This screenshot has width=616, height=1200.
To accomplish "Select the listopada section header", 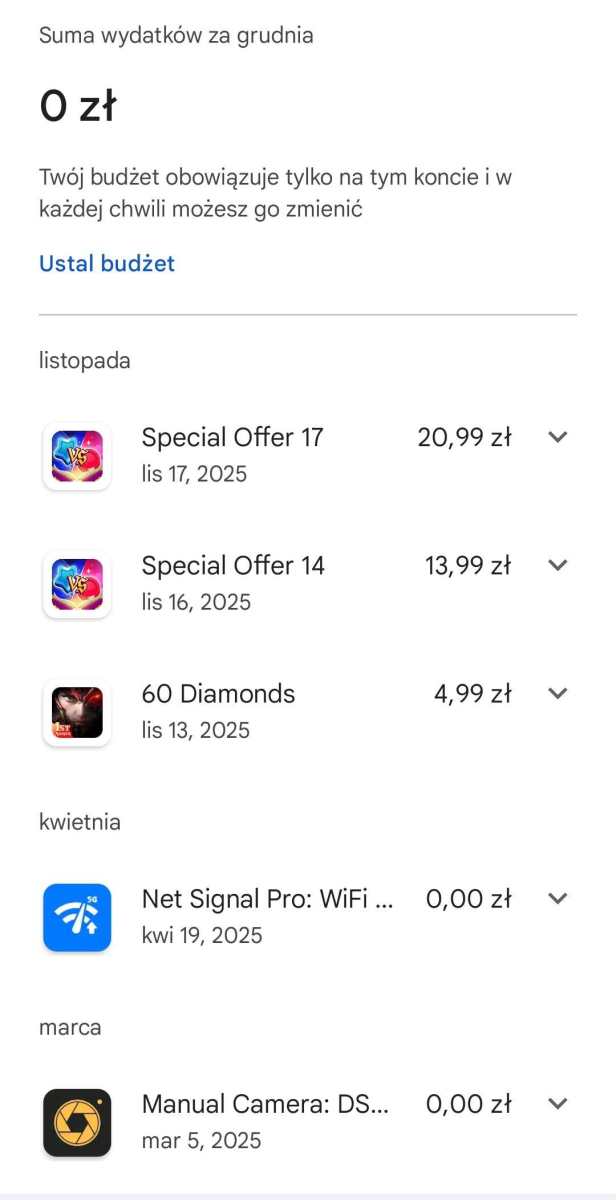I will click(84, 360).
